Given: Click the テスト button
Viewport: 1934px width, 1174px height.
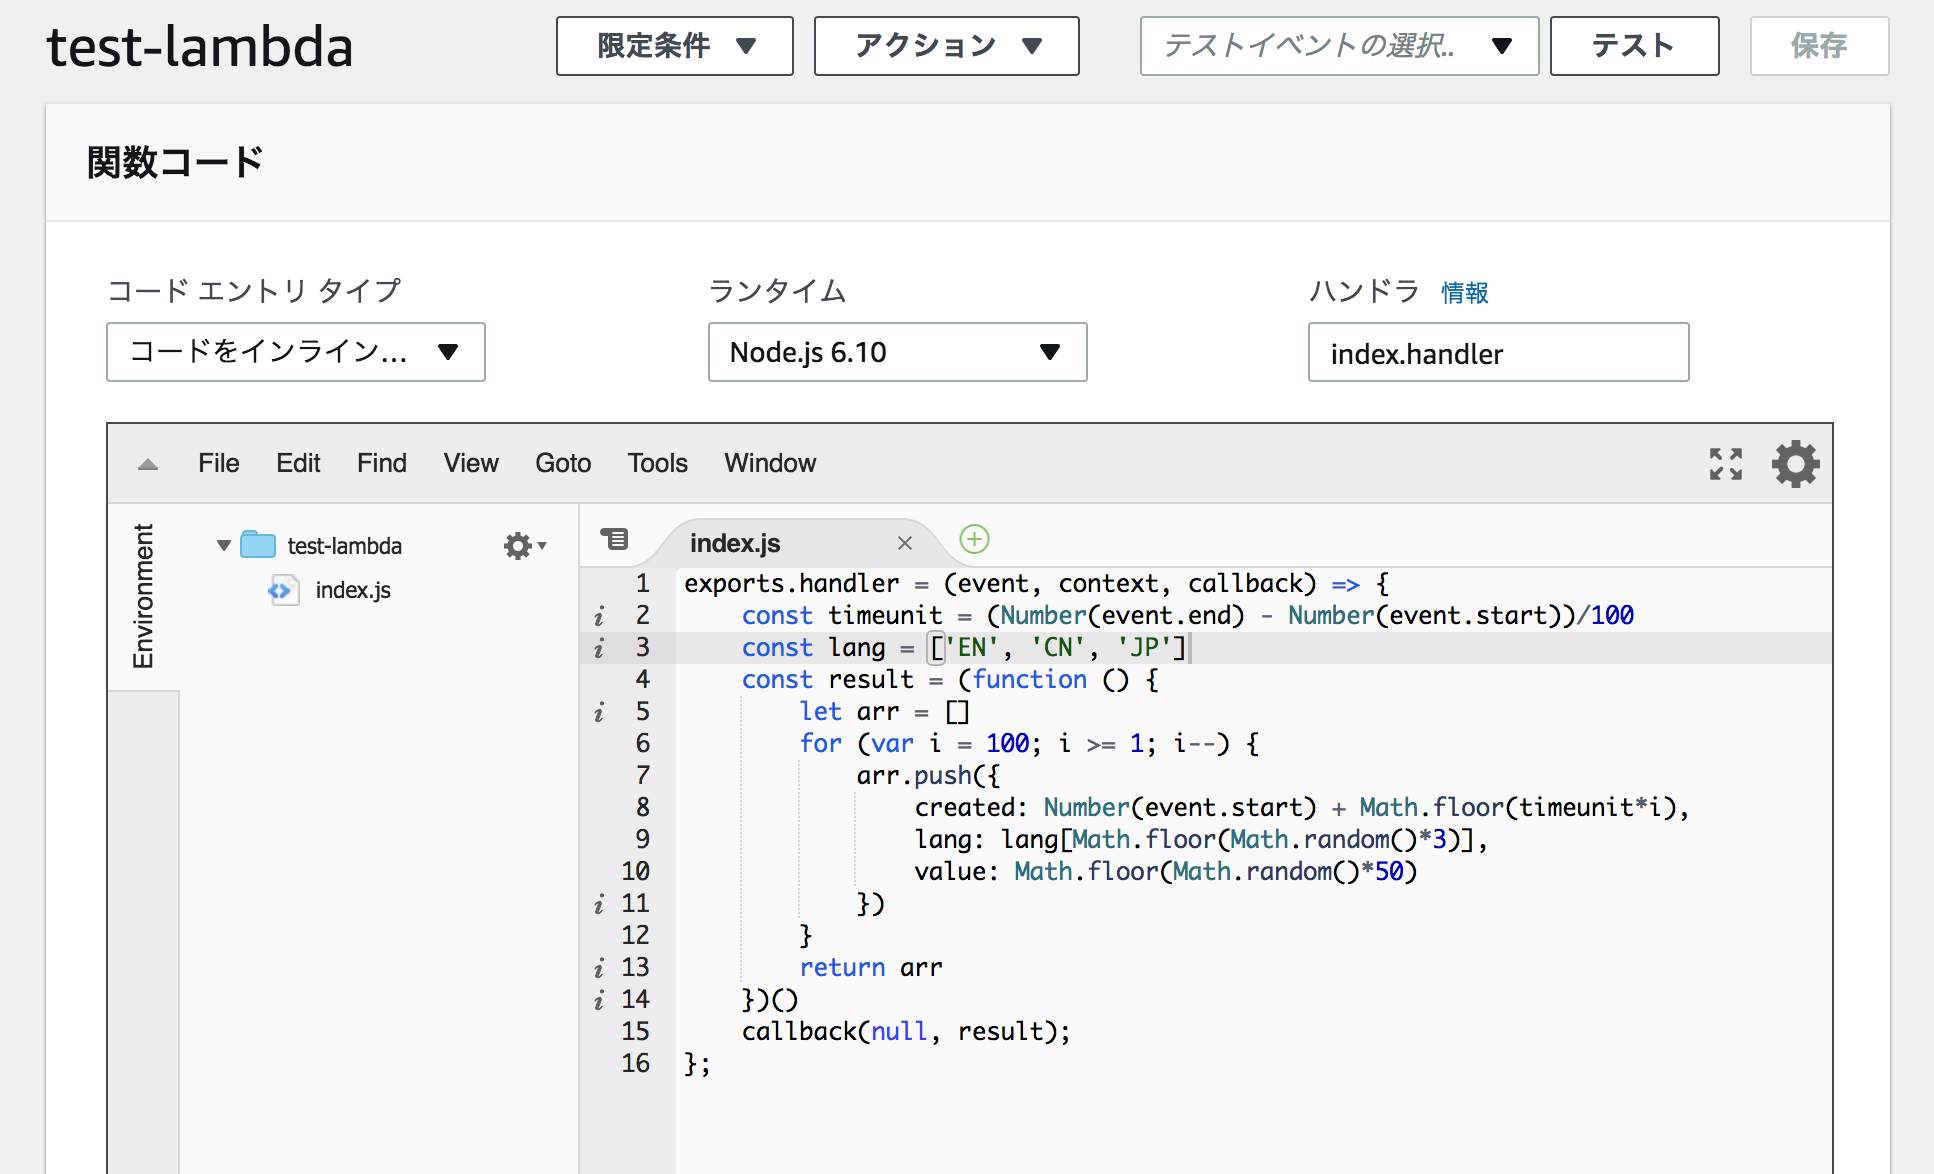Looking at the screenshot, I should [1633, 46].
